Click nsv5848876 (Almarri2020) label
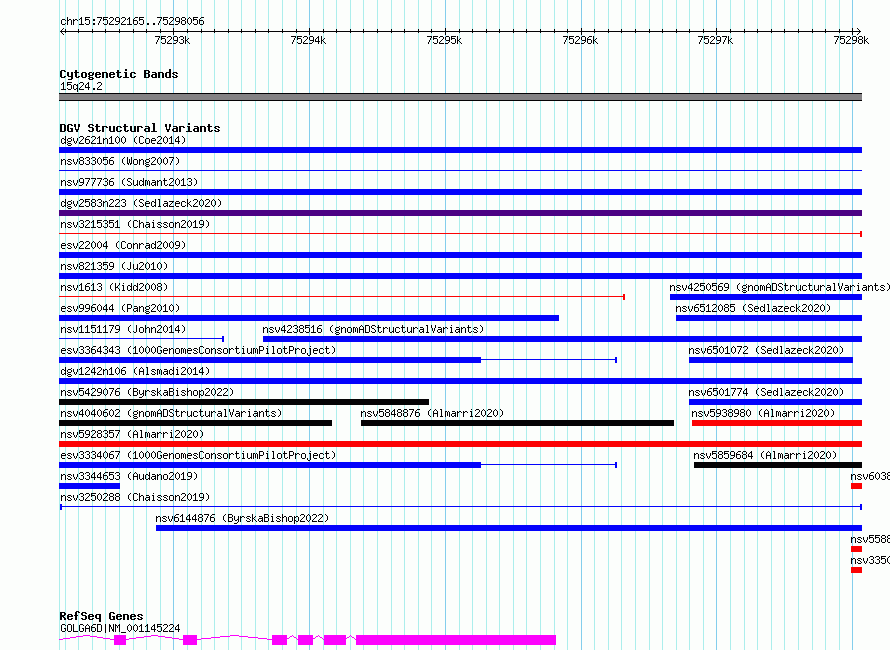 pyautogui.click(x=432, y=413)
